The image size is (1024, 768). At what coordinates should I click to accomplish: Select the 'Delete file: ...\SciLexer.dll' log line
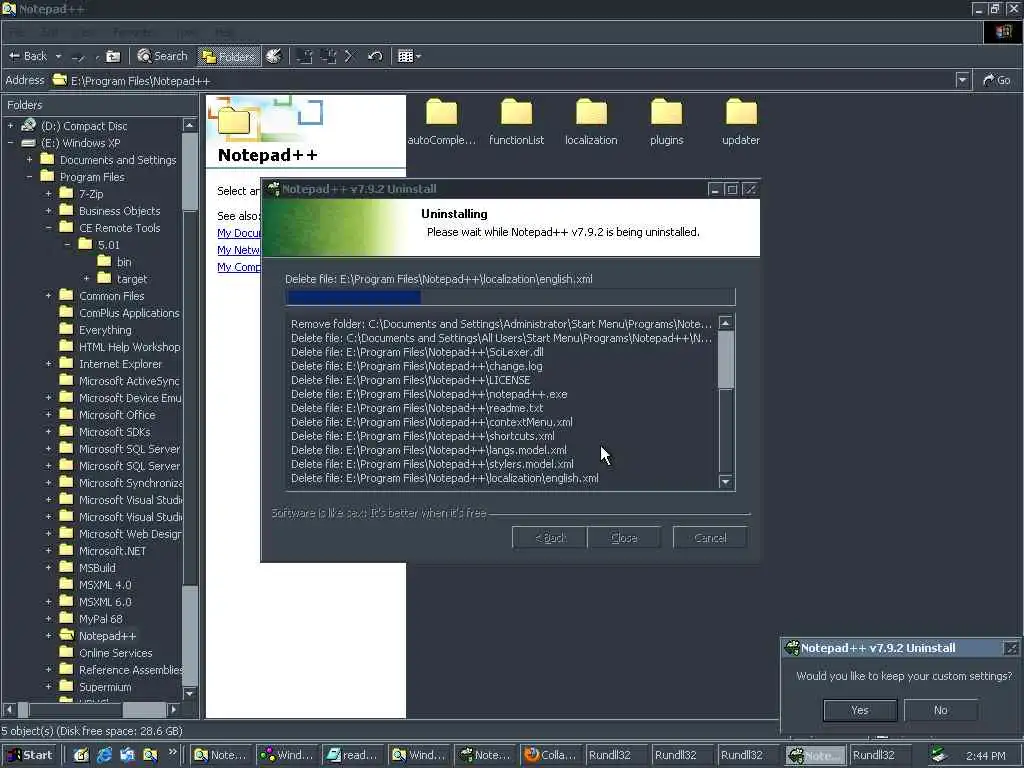pyautogui.click(x=417, y=351)
